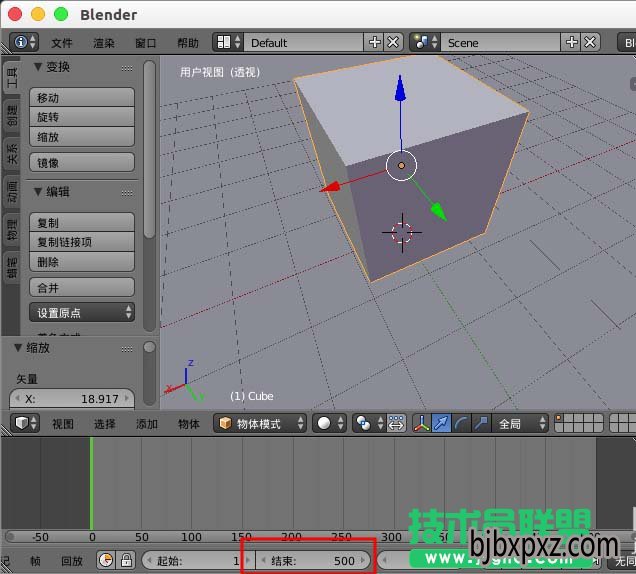Collapse the 编辑 panel
This screenshot has height=574, width=636.
tap(38, 191)
